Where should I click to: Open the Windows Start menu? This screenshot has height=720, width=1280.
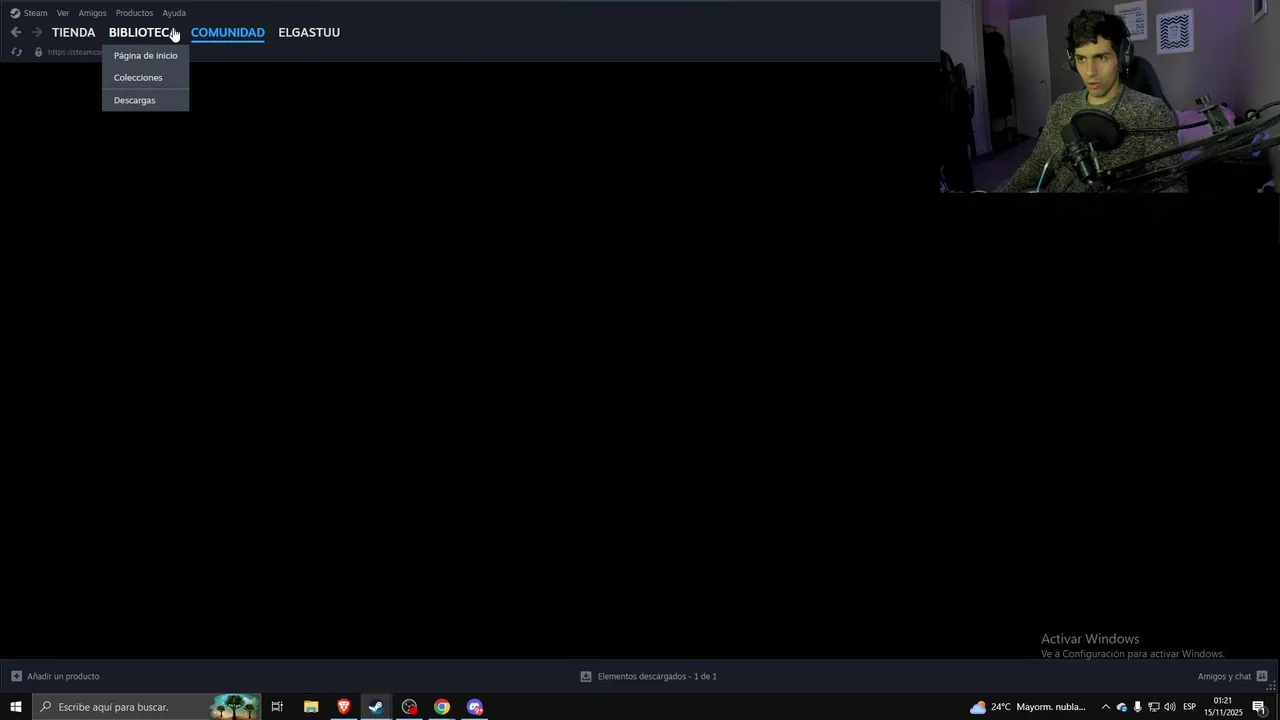(16, 707)
